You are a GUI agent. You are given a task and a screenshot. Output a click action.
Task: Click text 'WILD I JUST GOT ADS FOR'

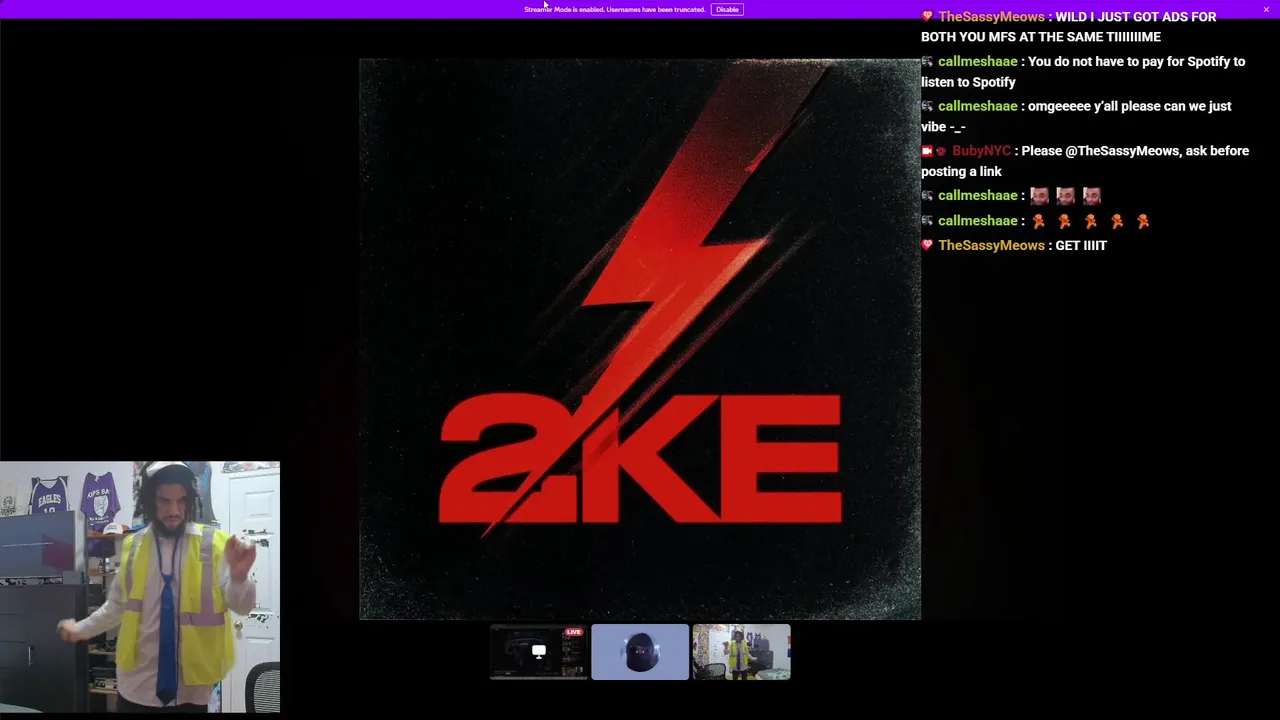1136,17
